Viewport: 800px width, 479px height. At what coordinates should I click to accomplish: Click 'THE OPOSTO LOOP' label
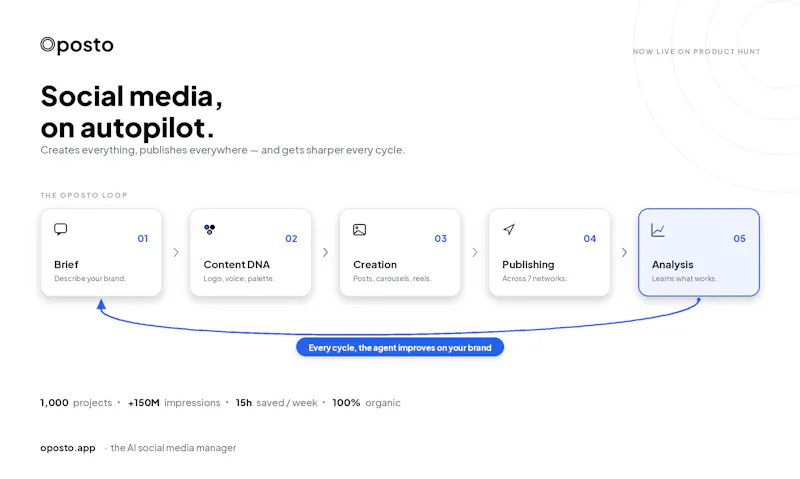tap(84, 195)
